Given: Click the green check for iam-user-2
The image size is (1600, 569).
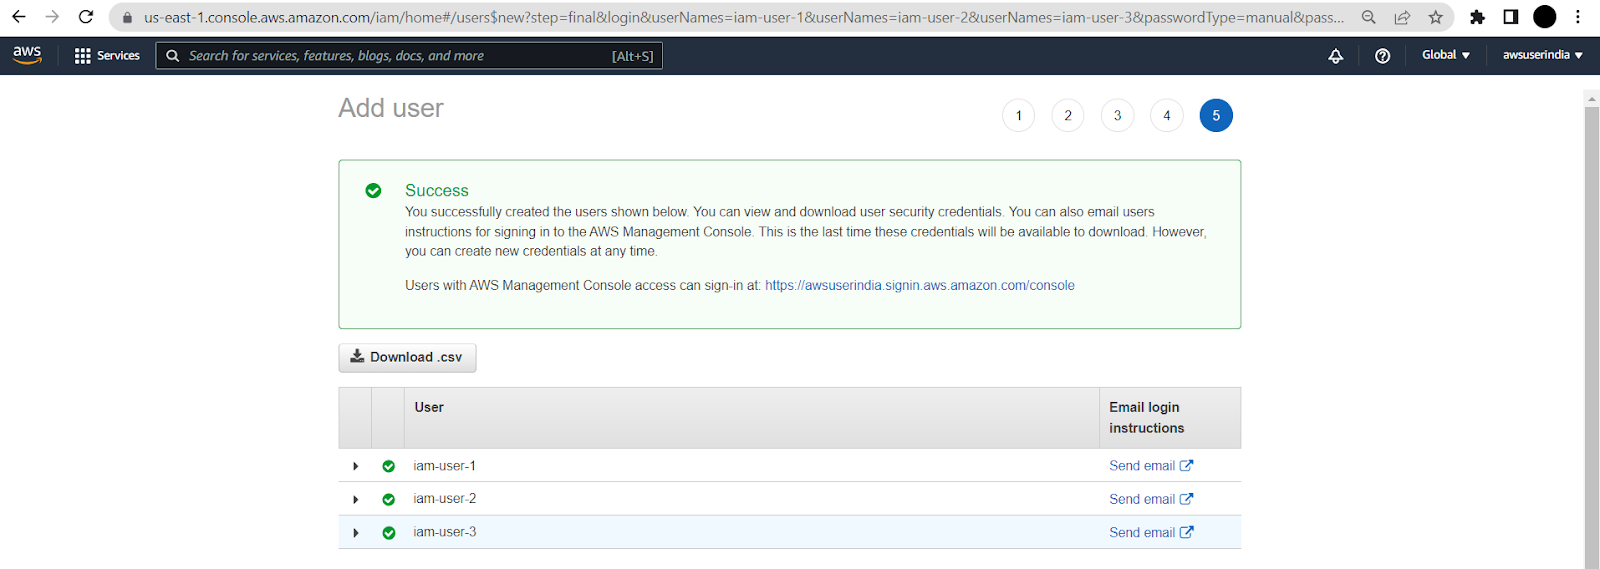Looking at the screenshot, I should point(389,499).
